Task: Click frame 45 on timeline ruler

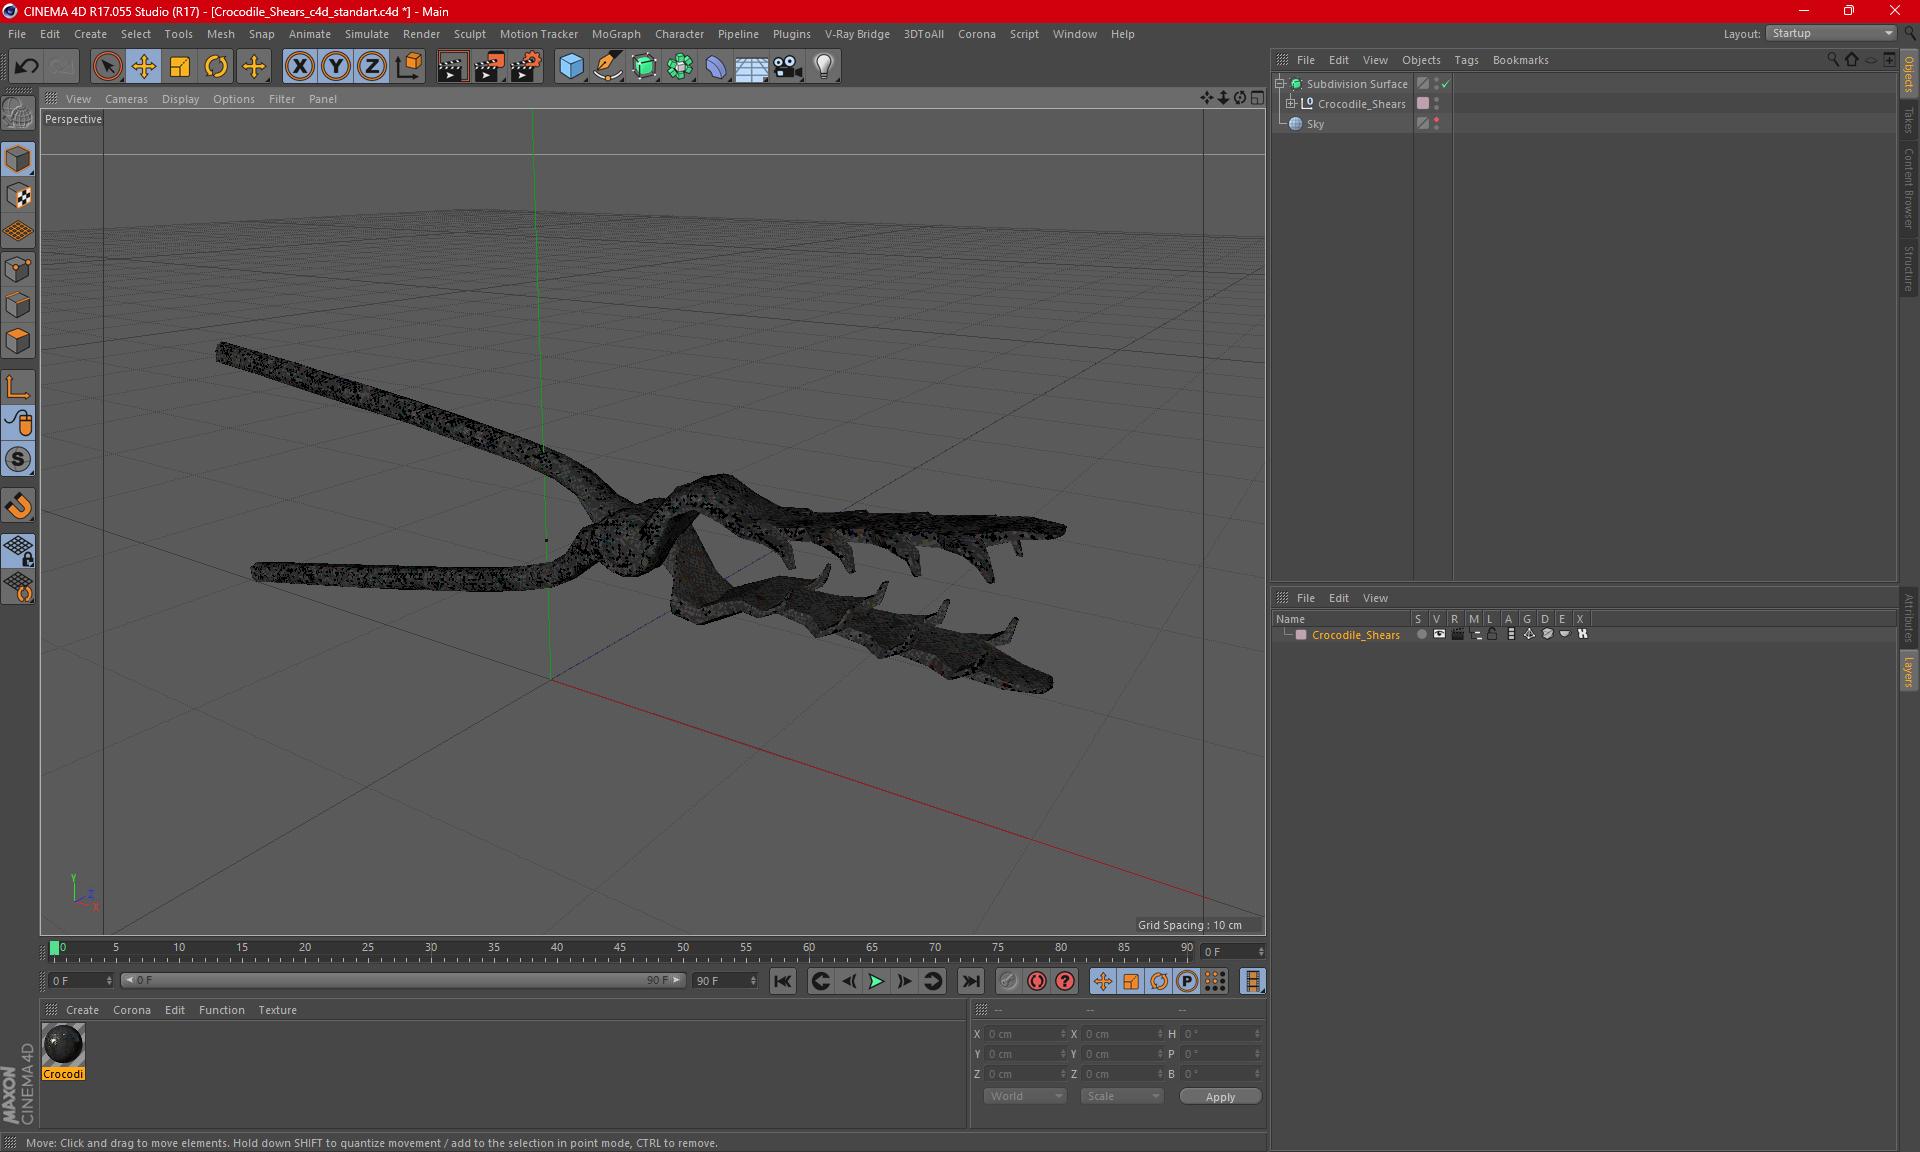Action: click(620, 948)
